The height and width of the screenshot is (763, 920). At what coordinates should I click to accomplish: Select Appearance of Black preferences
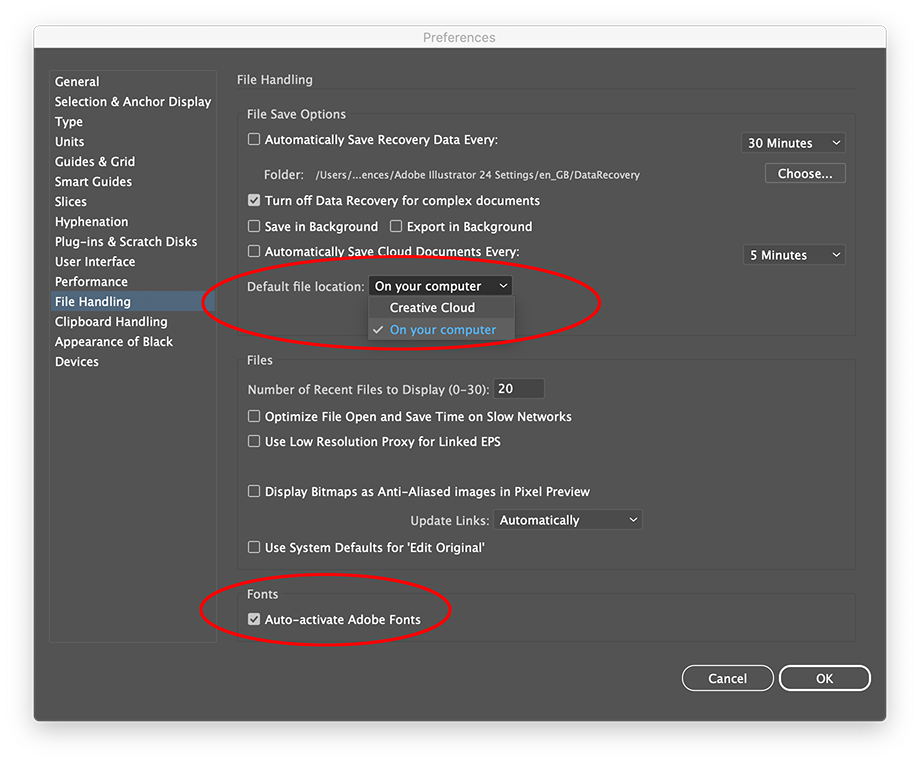pos(113,341)
